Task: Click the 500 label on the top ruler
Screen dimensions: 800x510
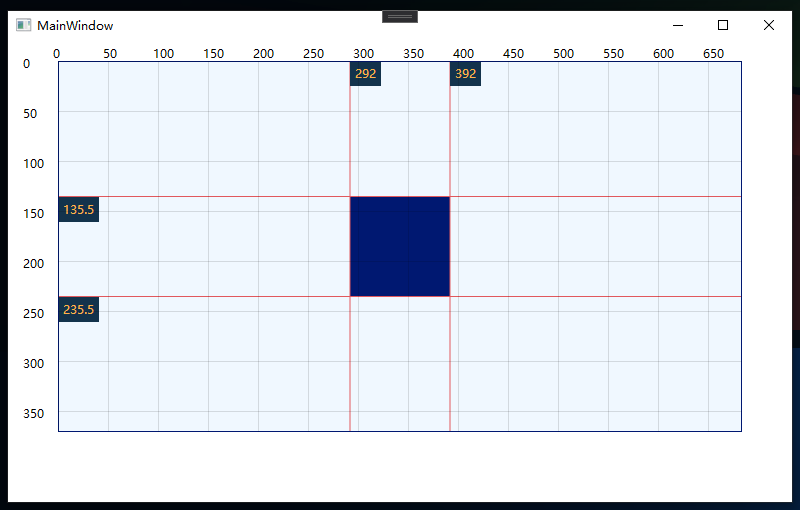Action: click(563, 54)
